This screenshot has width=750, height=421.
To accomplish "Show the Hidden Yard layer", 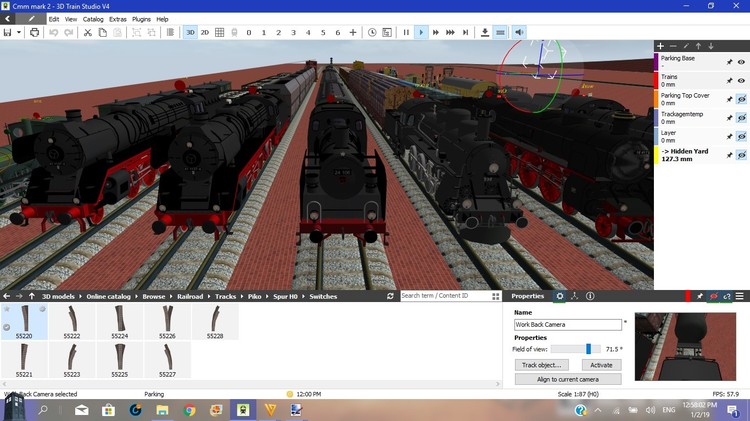I will click(x=741, y=155).
